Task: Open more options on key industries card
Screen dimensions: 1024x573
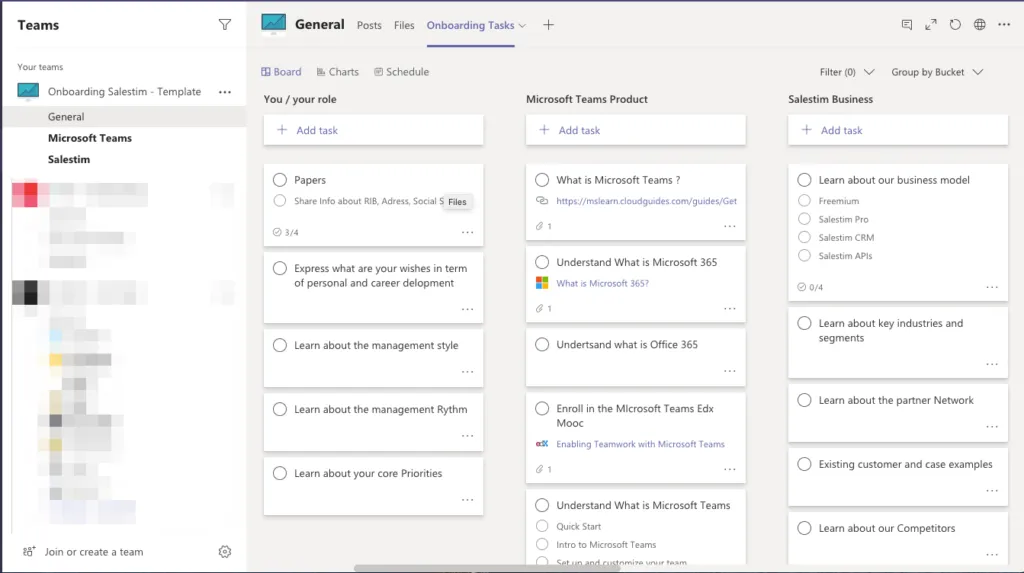Action: click(x=992, y=364)
